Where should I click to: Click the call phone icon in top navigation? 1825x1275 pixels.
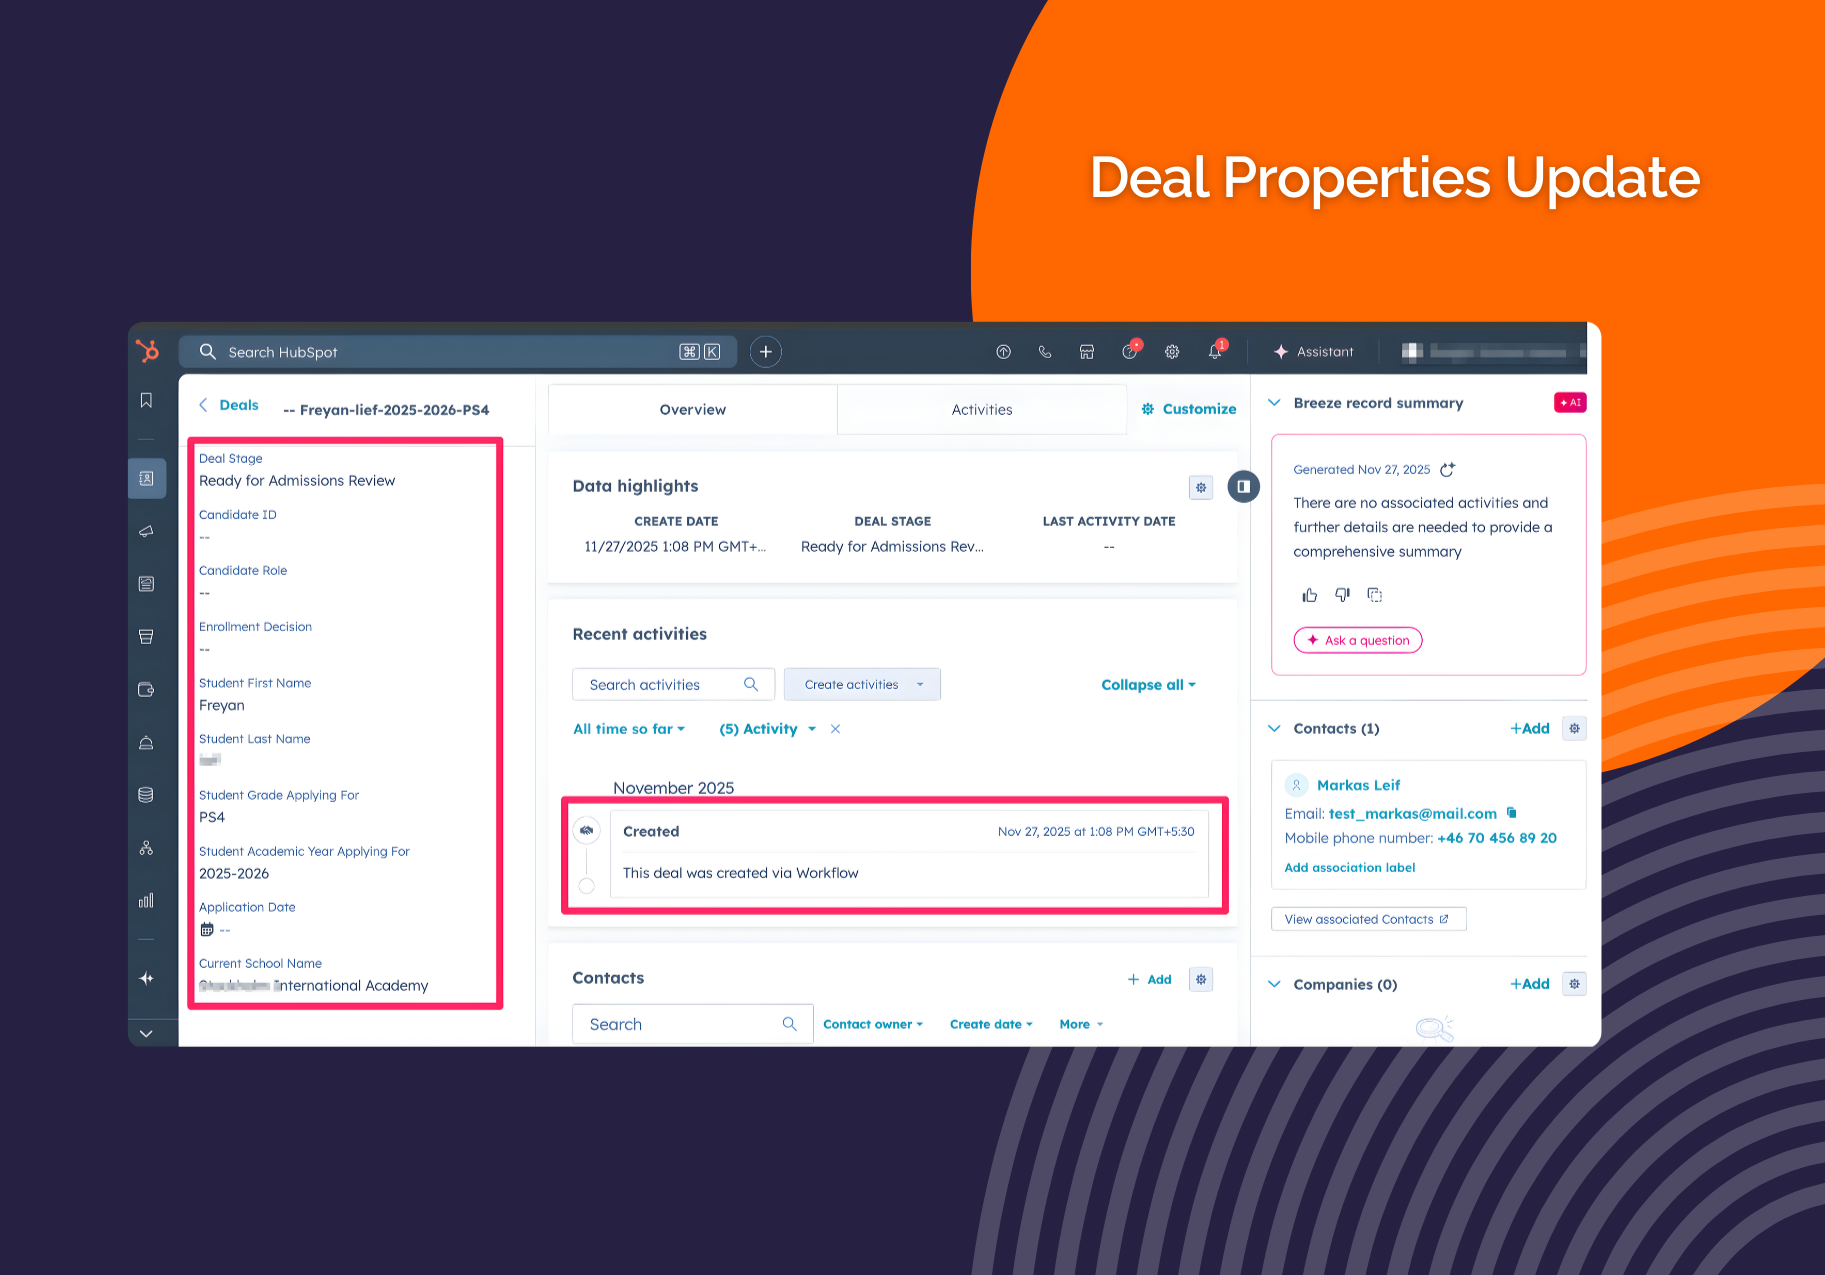pyautogui.click(x=1045, y=352)
